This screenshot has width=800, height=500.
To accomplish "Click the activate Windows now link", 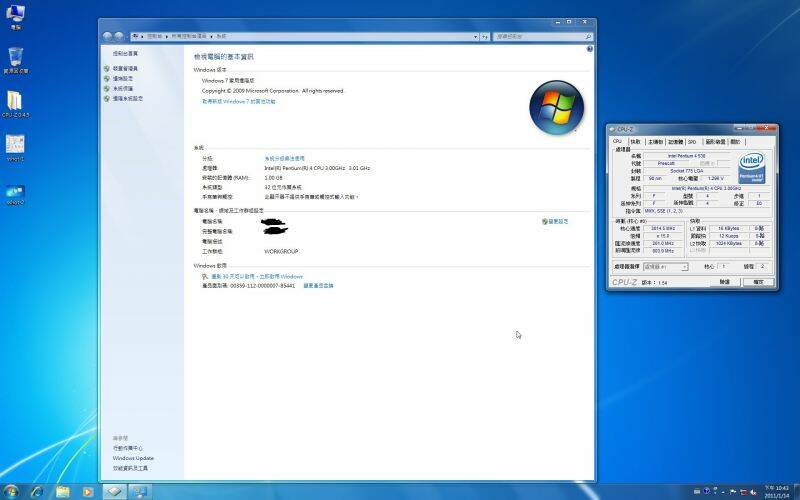I will click(257, 277).
